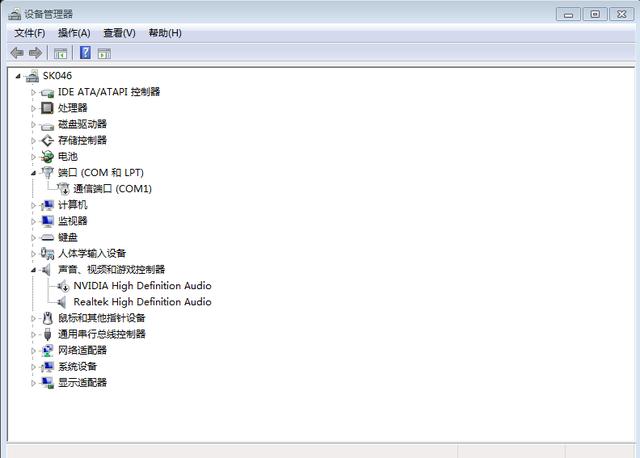Click the 显示适配器 display adapter icon
This screenshot has height=458, width=640.
[x=47, y=383]
